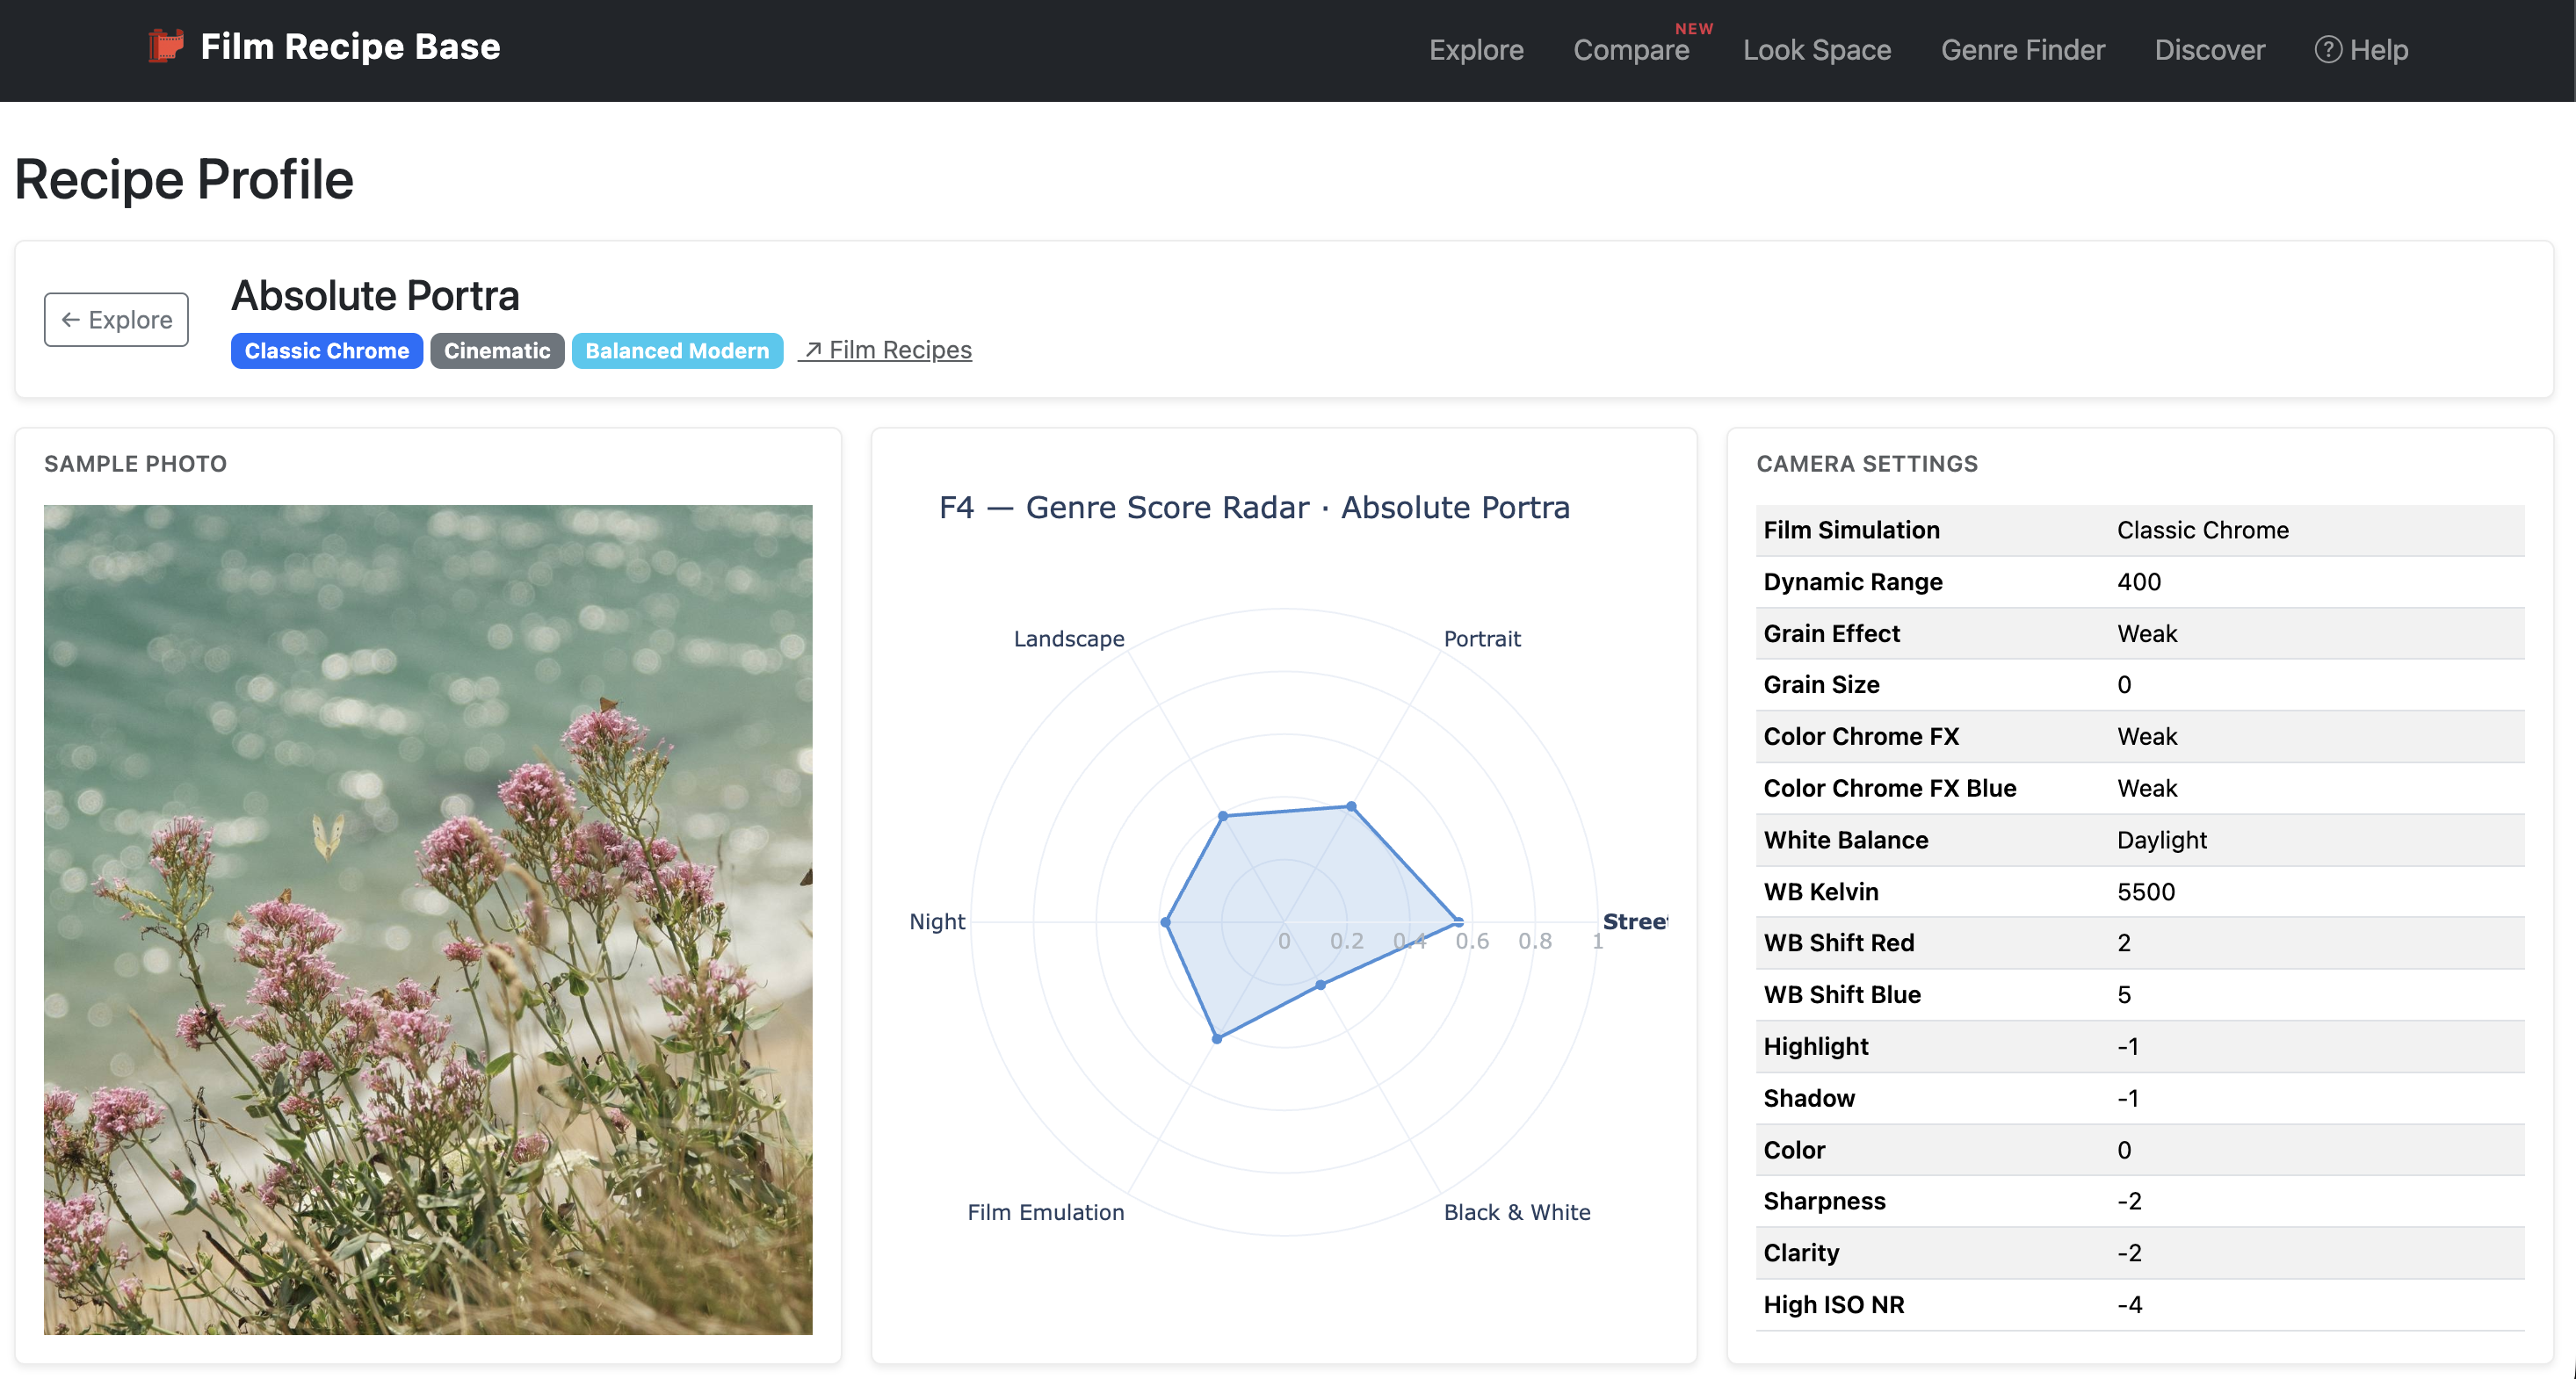Click the Balanced Modern tag badge

(677, 350)
